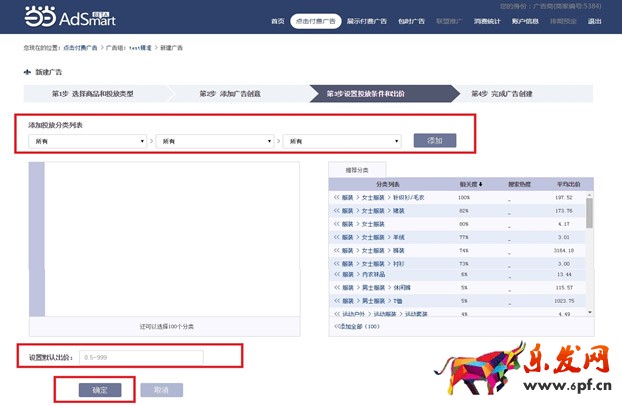Click the << add icon for 女士服装 > 羊绒
This screenshot has height=406, width=622.
coord(337,237)
